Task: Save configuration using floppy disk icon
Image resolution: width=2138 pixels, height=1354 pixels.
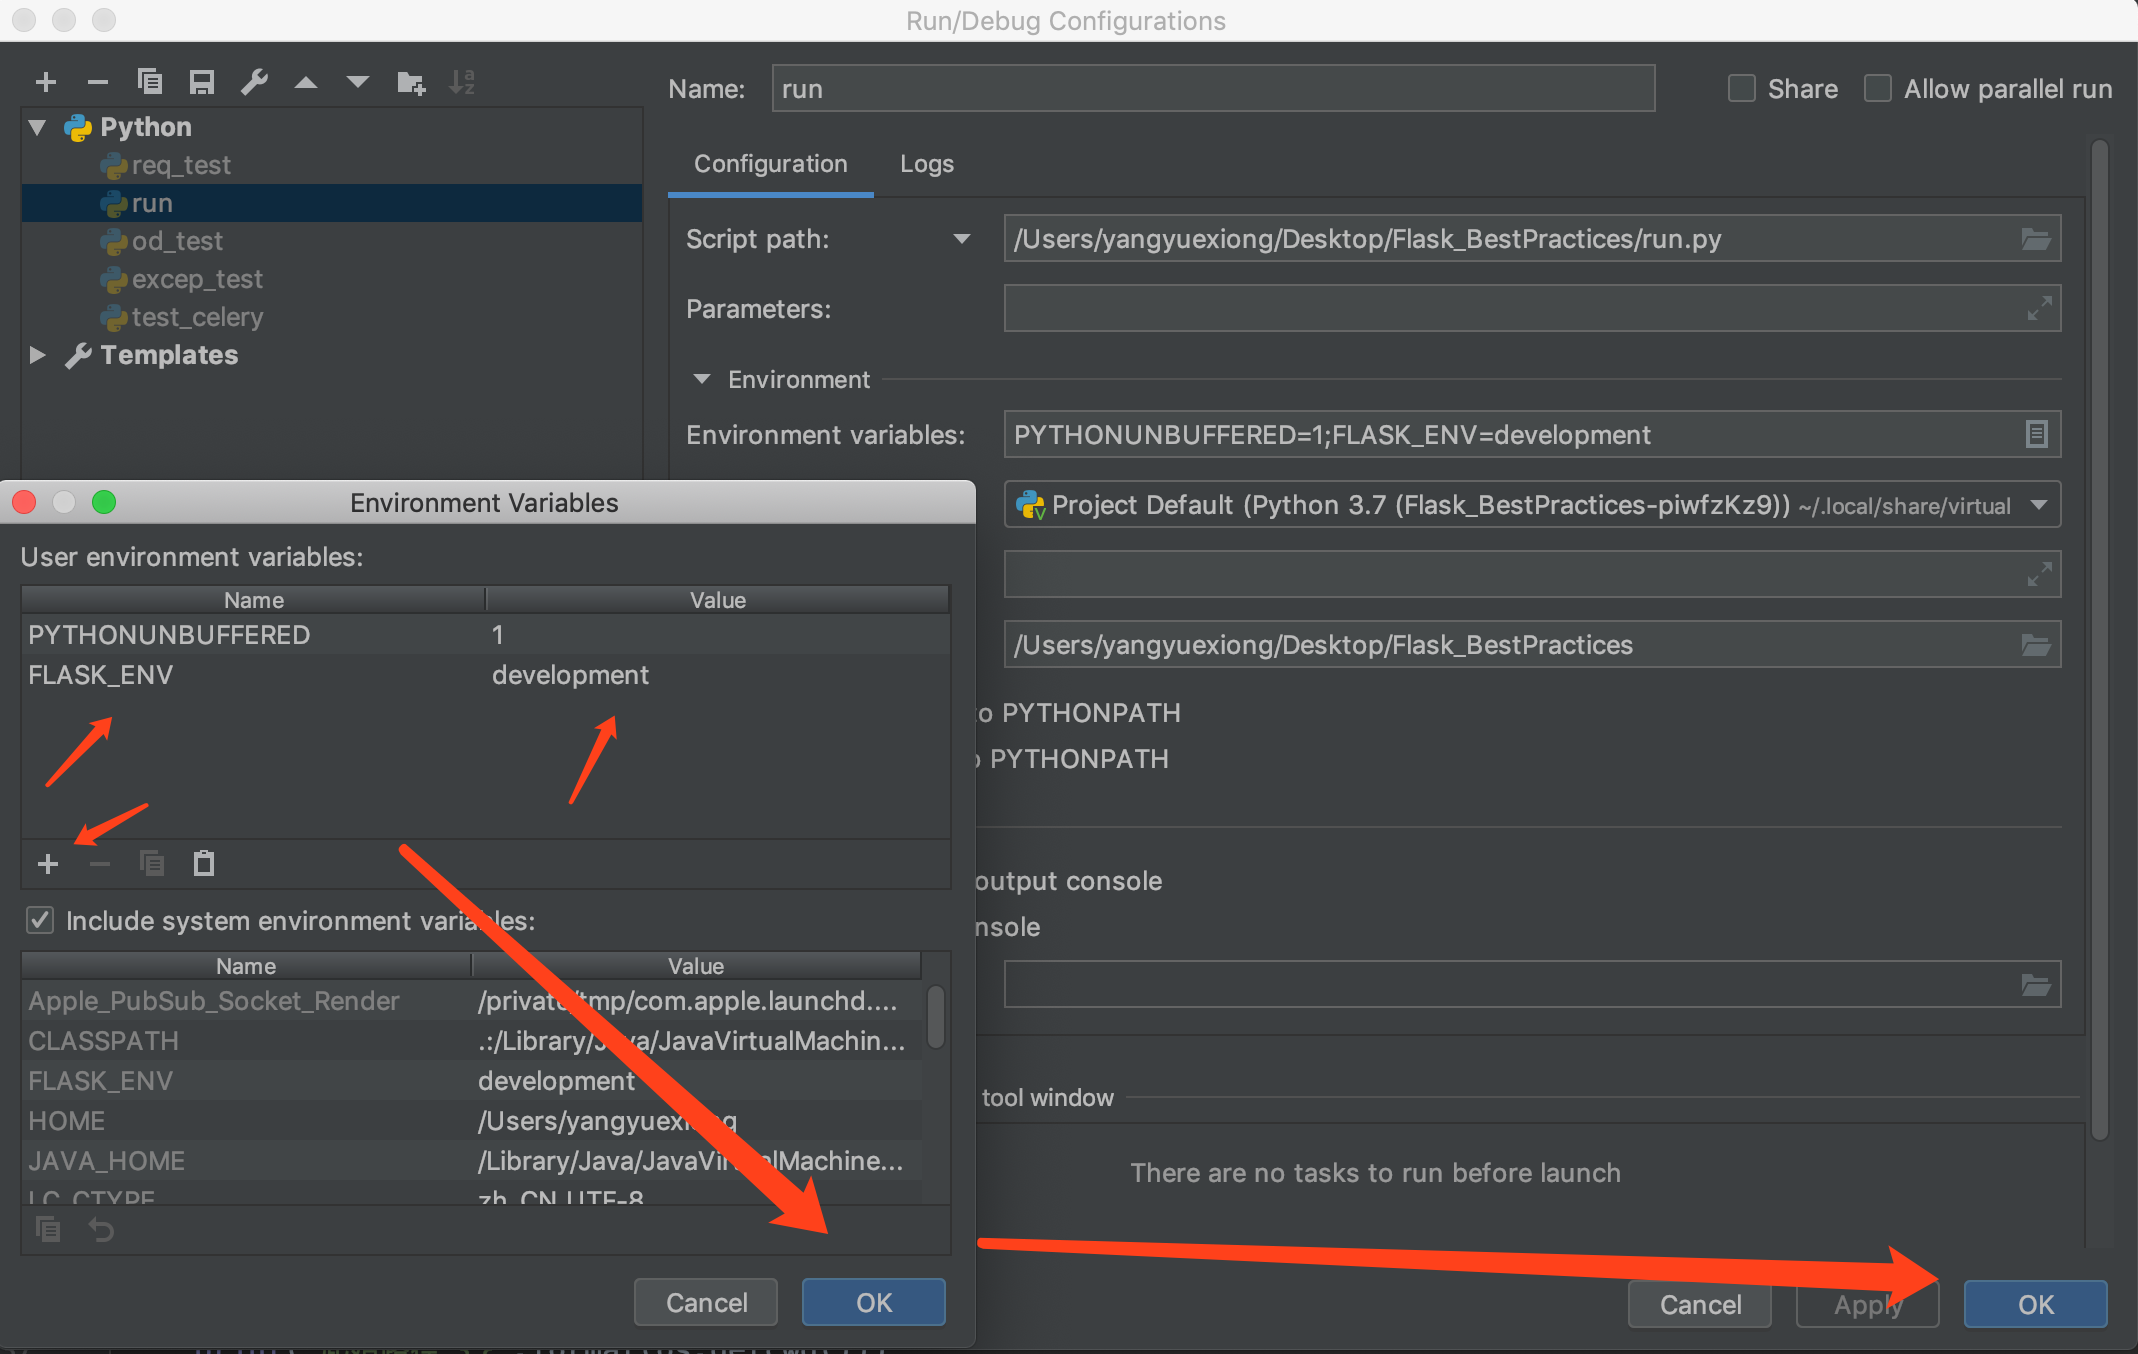Action: [x=202, y=82]
